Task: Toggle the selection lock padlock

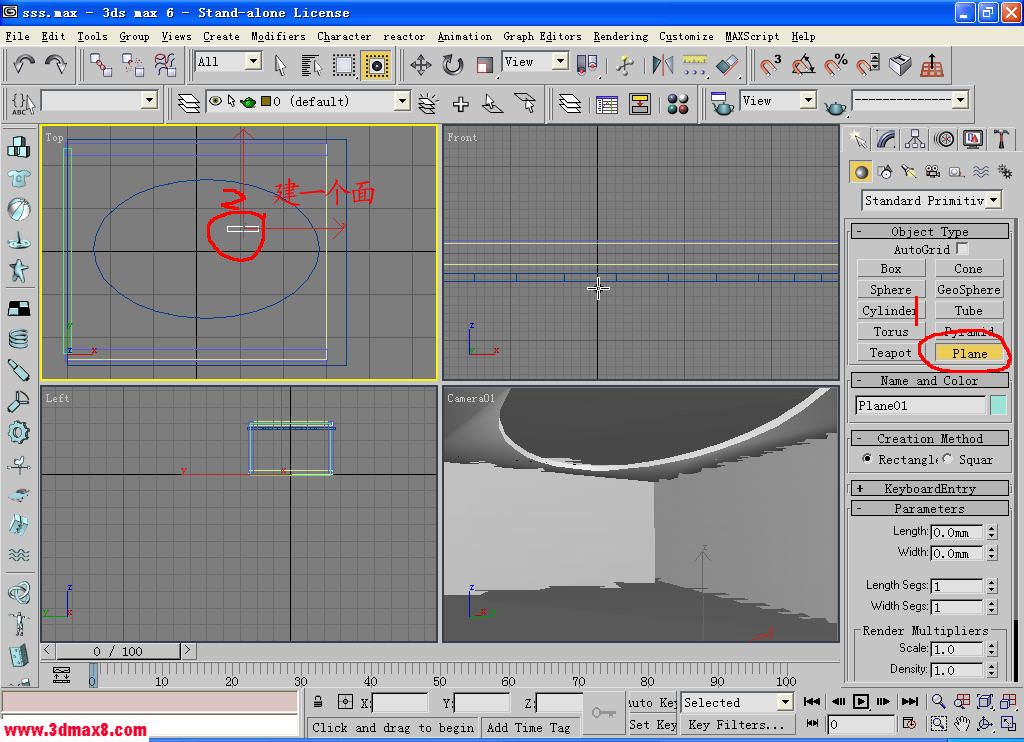Action: coord(318,702)
